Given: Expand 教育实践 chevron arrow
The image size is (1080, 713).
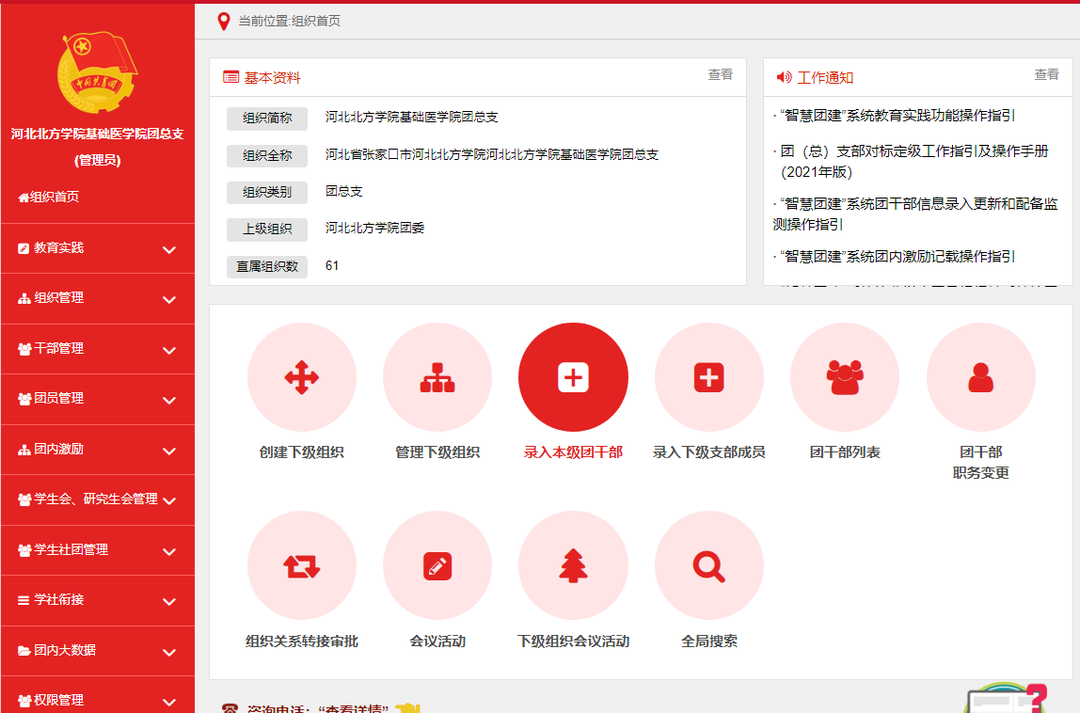Looking at the screenshot, I should click(169, 249).
